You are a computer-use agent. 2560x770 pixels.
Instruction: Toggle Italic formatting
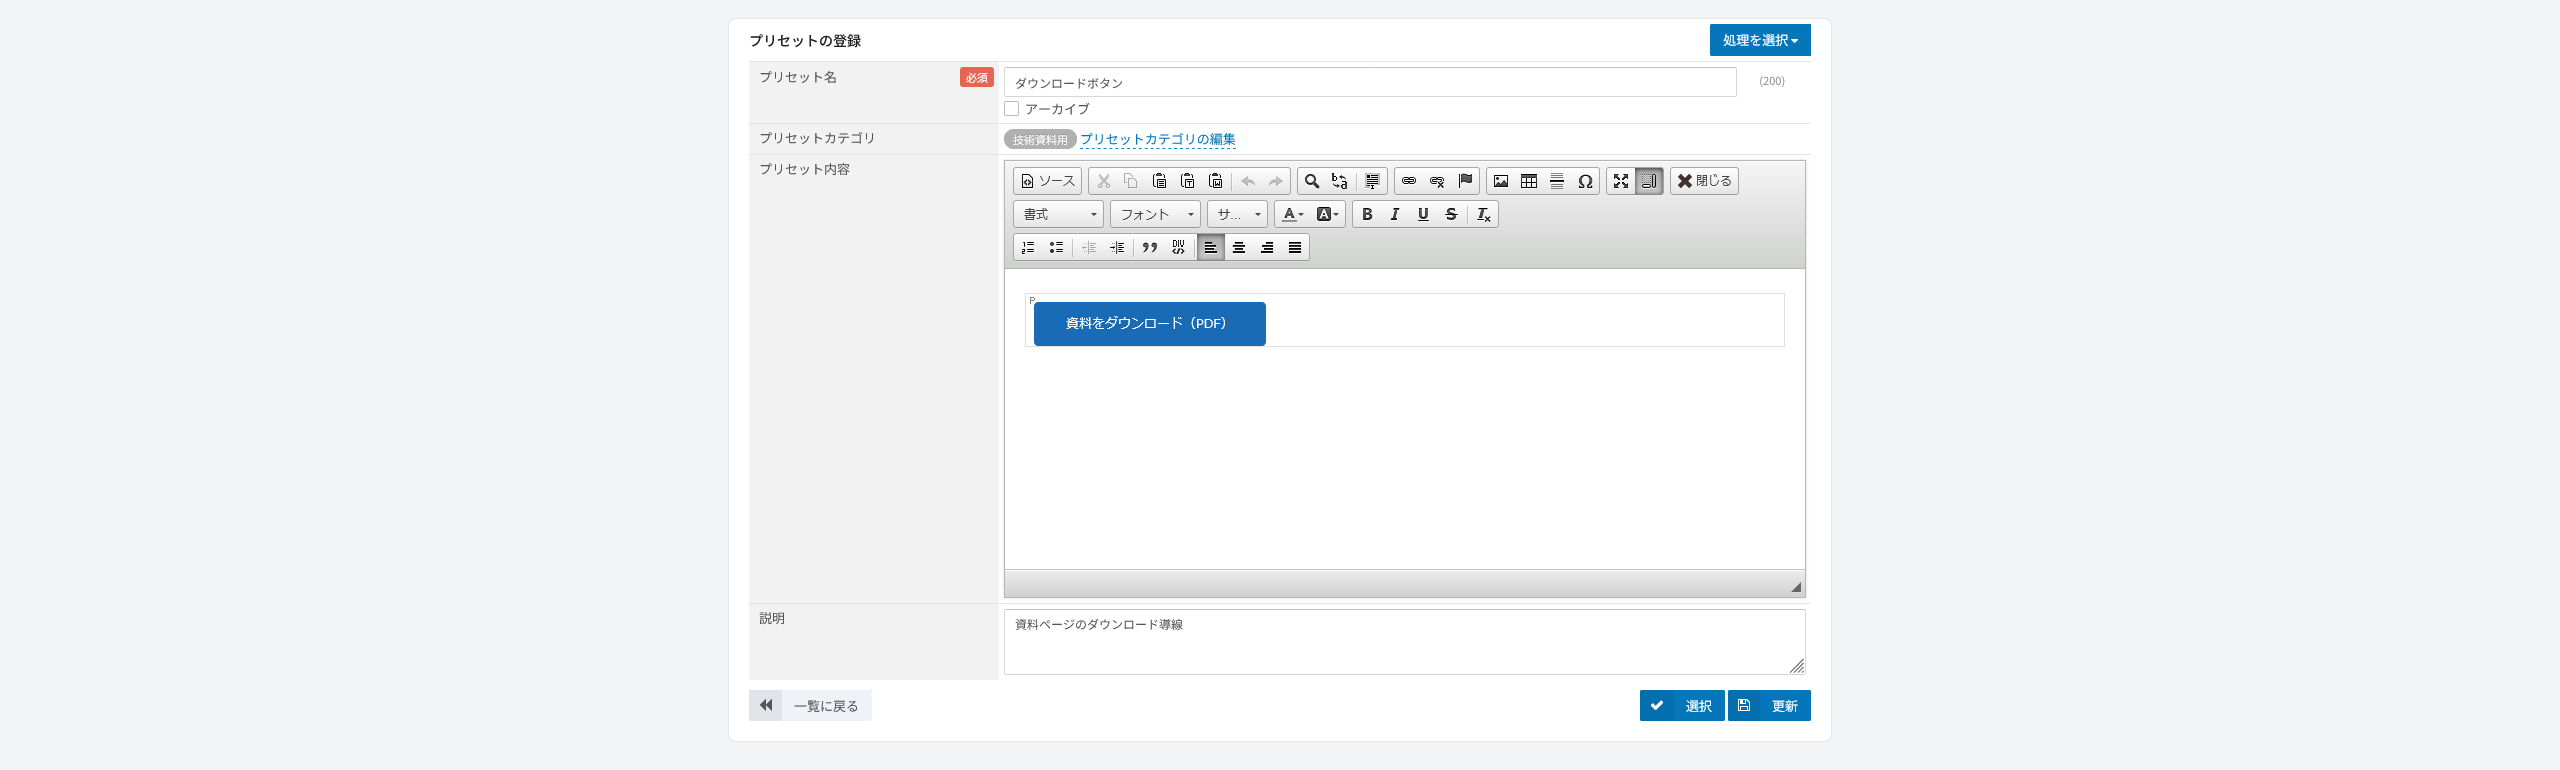click(x=1395, y=214)
